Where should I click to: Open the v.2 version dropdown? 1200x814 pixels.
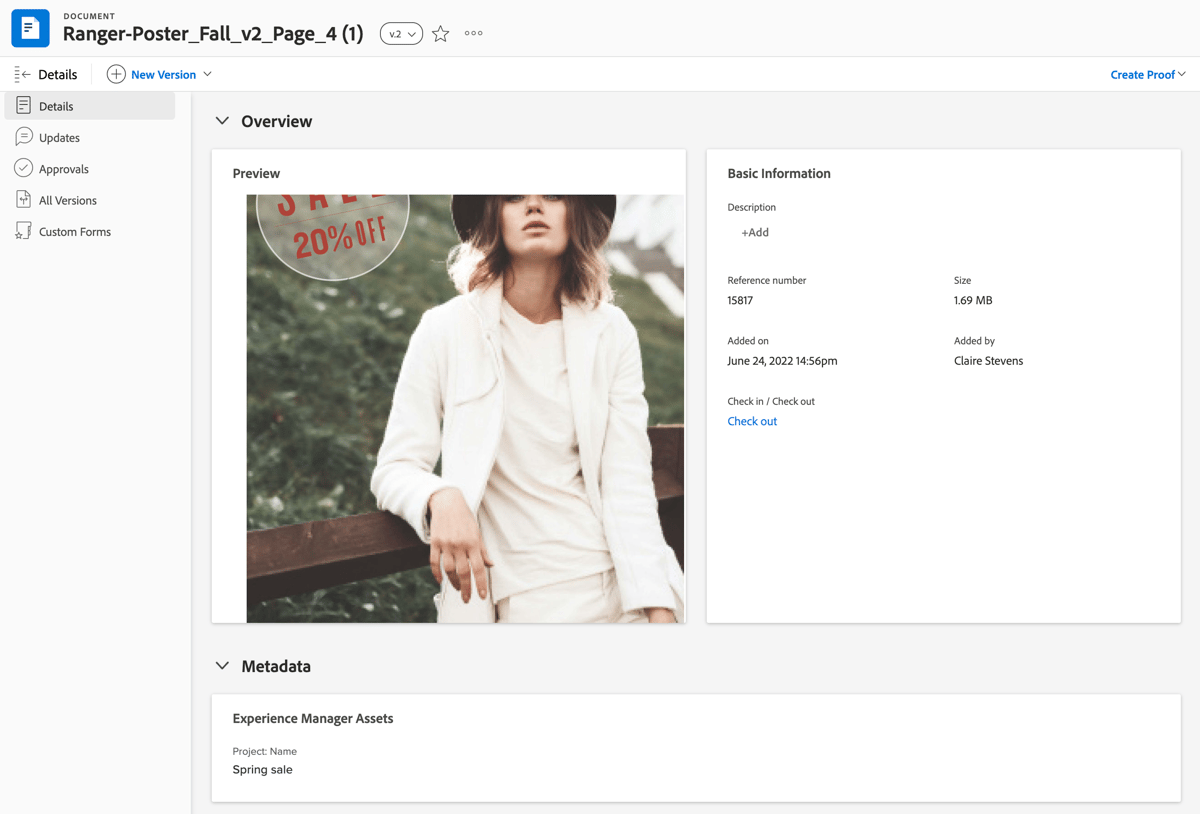coord(401,33)
